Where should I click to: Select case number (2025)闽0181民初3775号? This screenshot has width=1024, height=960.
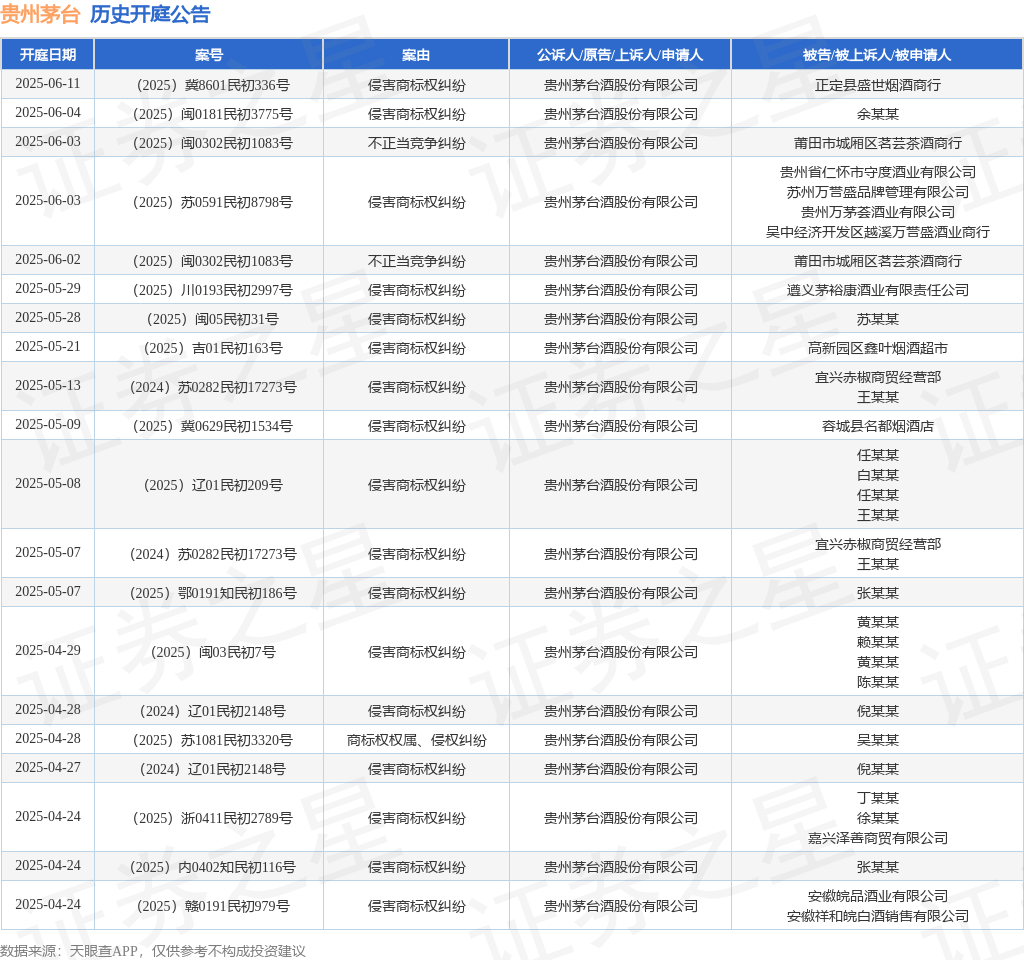click(x=212, y=114)
